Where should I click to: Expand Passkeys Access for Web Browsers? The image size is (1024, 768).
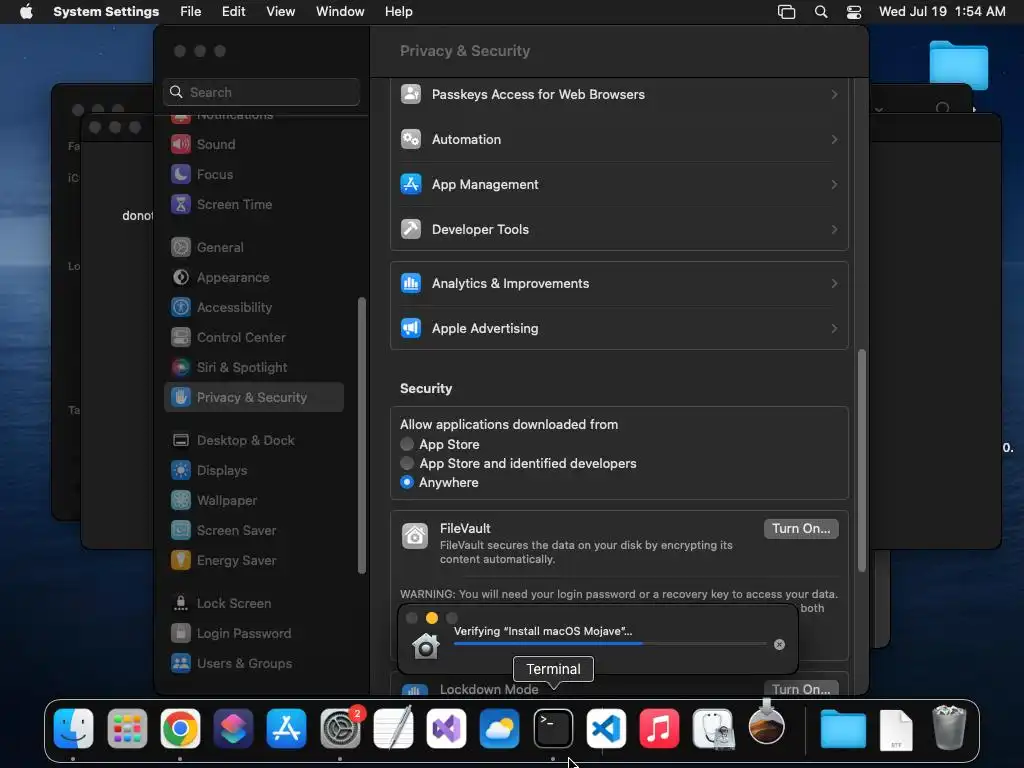coord(619,95)
